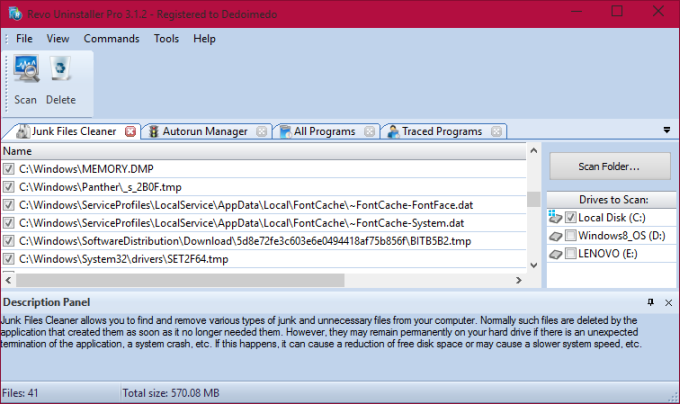Maximize the Revo Uninstaller window
This screenshot has height=404, width=680.
tap(617, 11)
